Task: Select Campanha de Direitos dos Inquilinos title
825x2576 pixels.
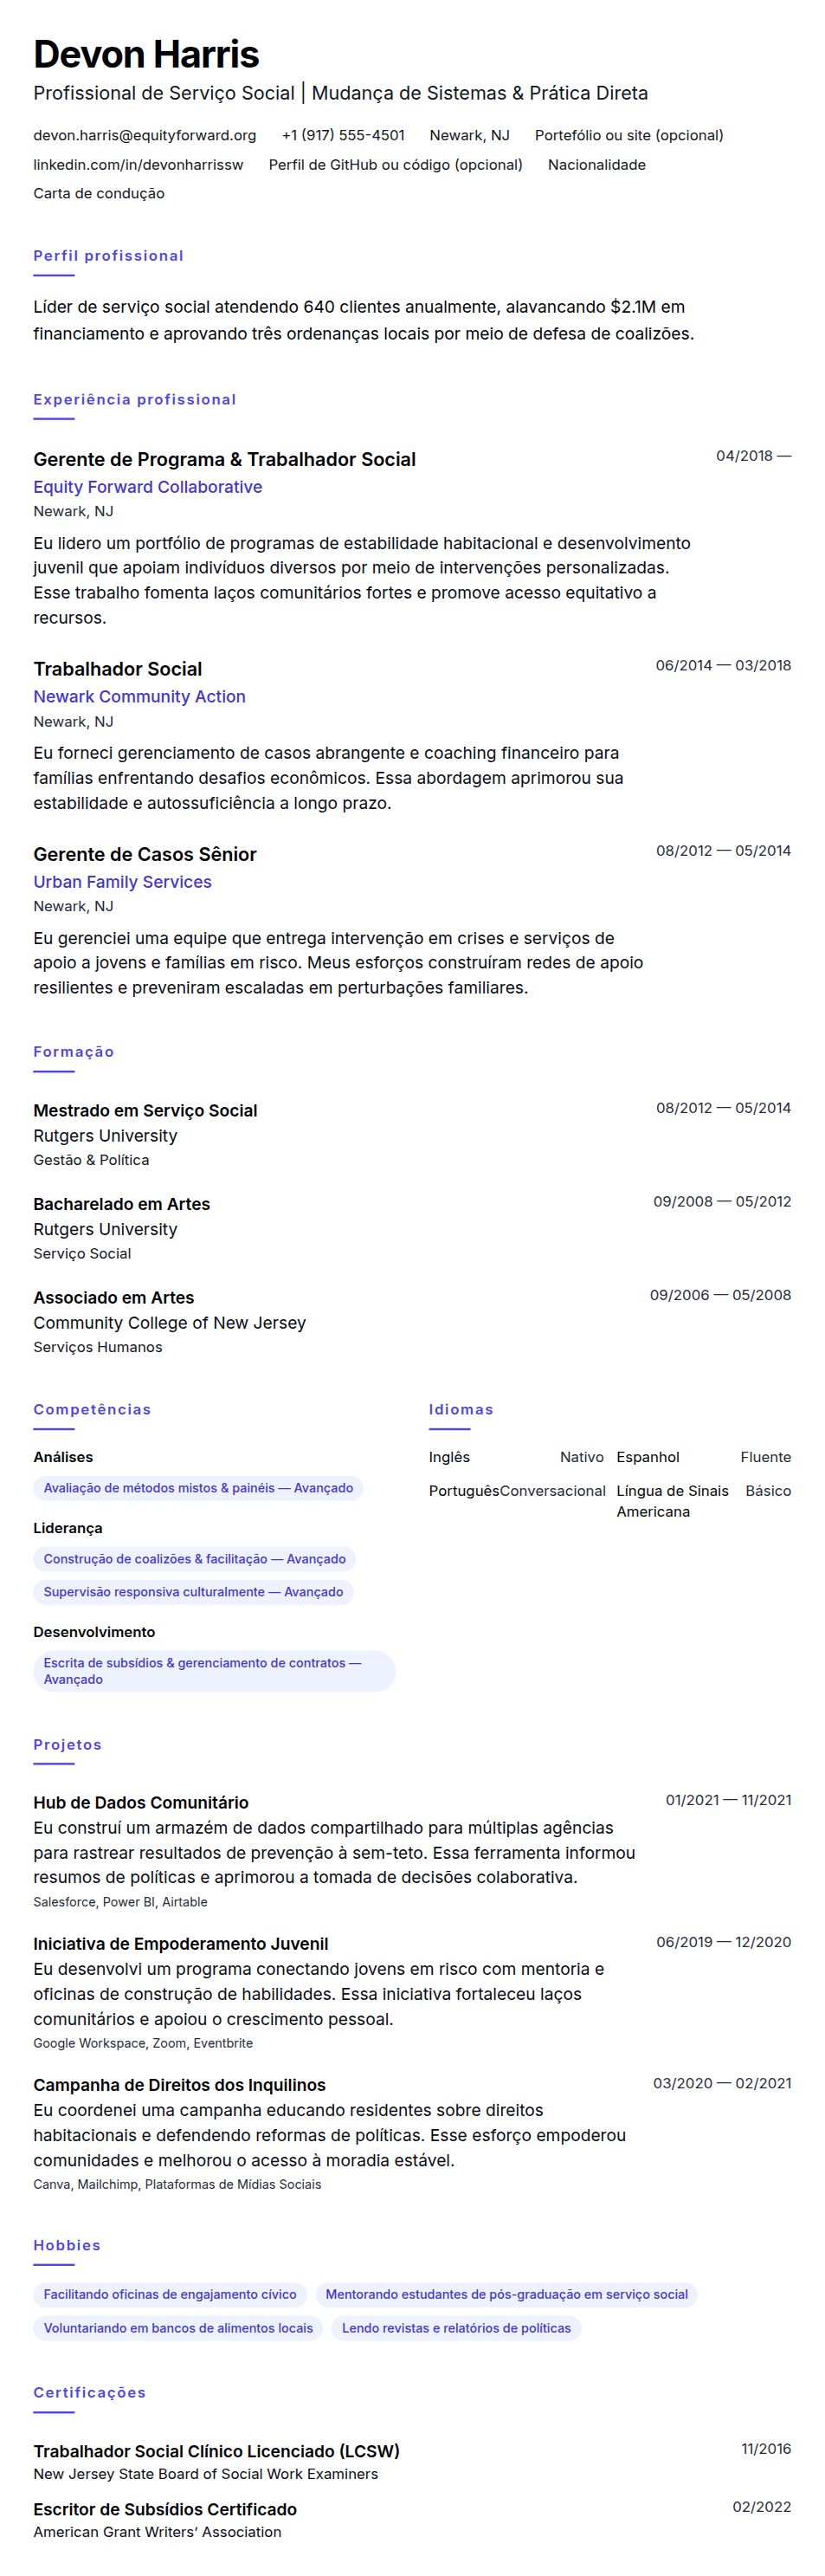Action: pyautogui.click(x=180, y=2085)
